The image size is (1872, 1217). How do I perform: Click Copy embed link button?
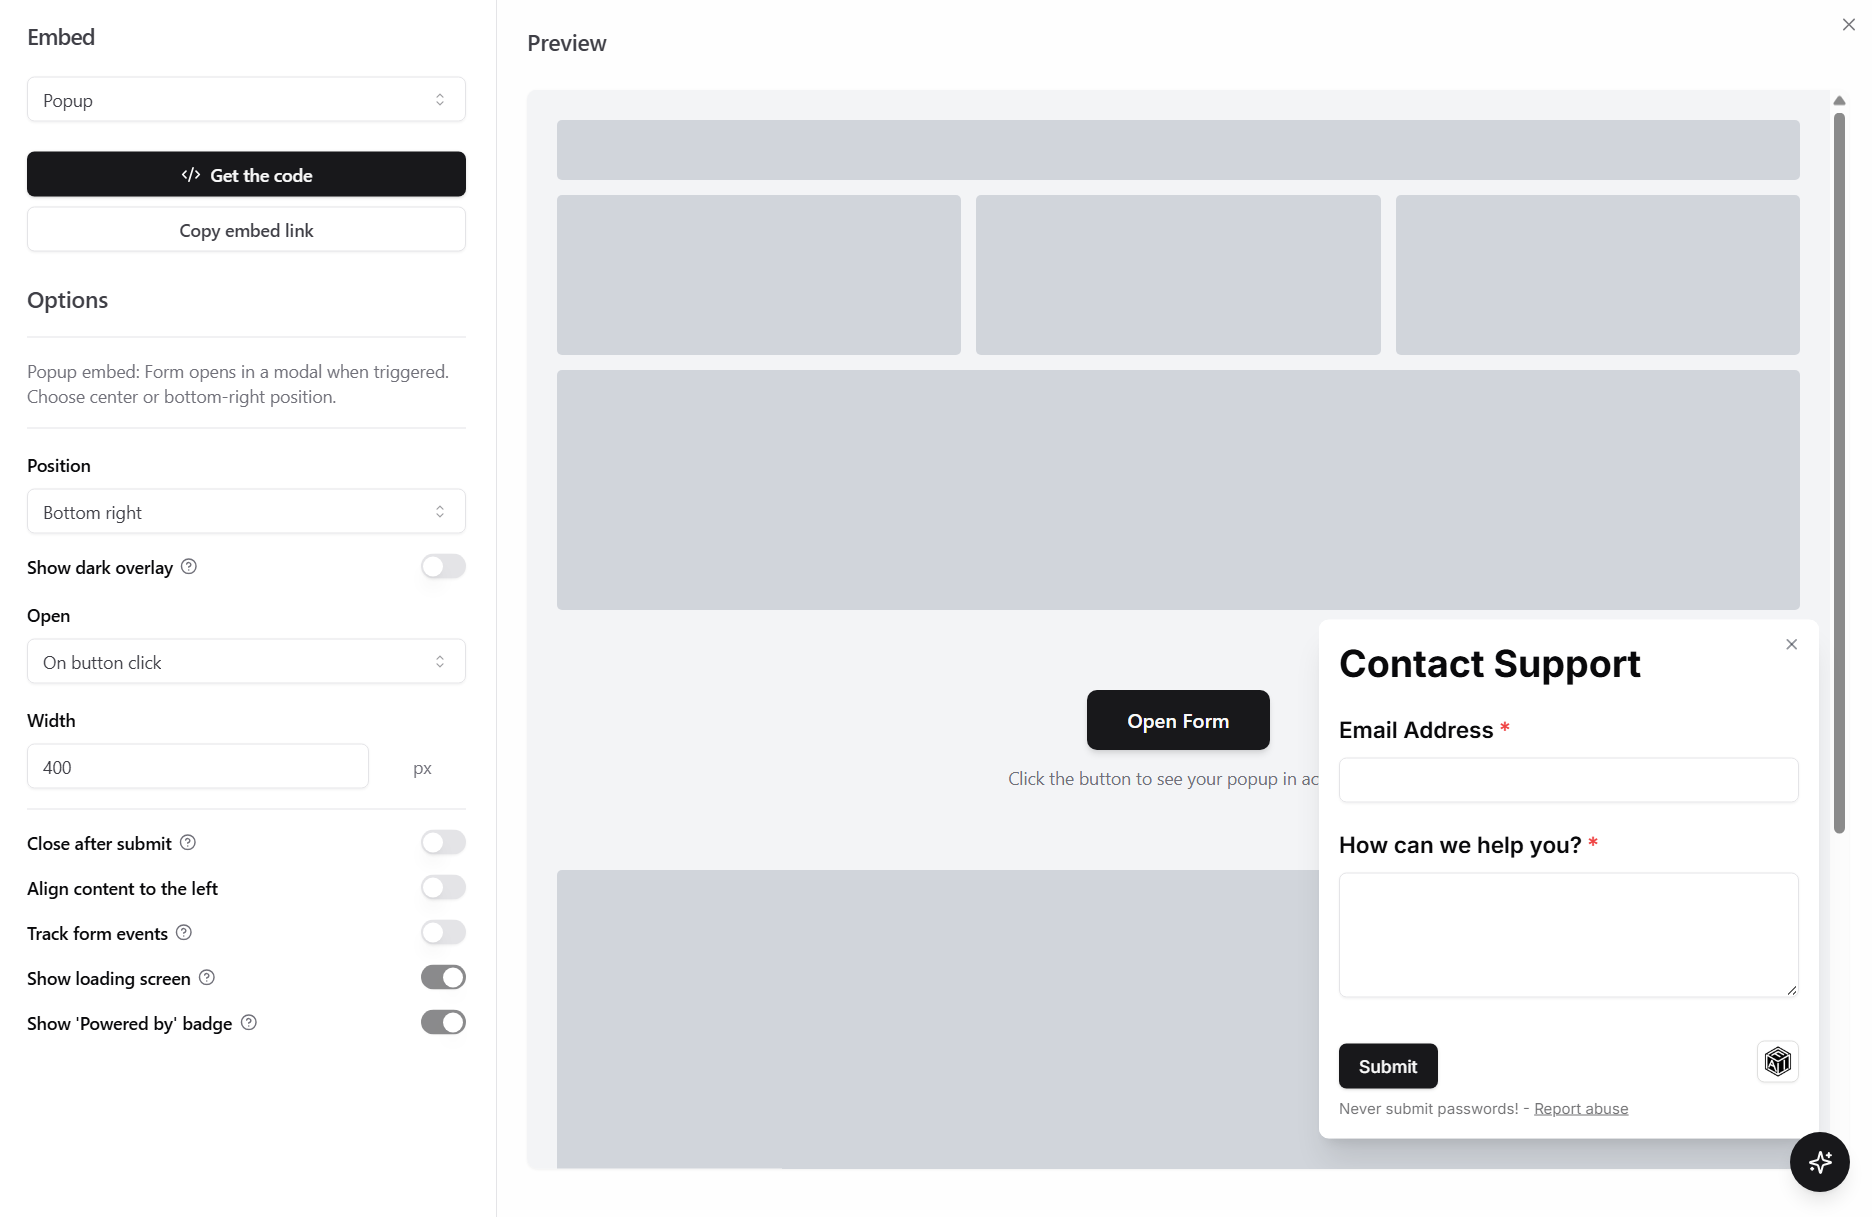click(246, 230)
